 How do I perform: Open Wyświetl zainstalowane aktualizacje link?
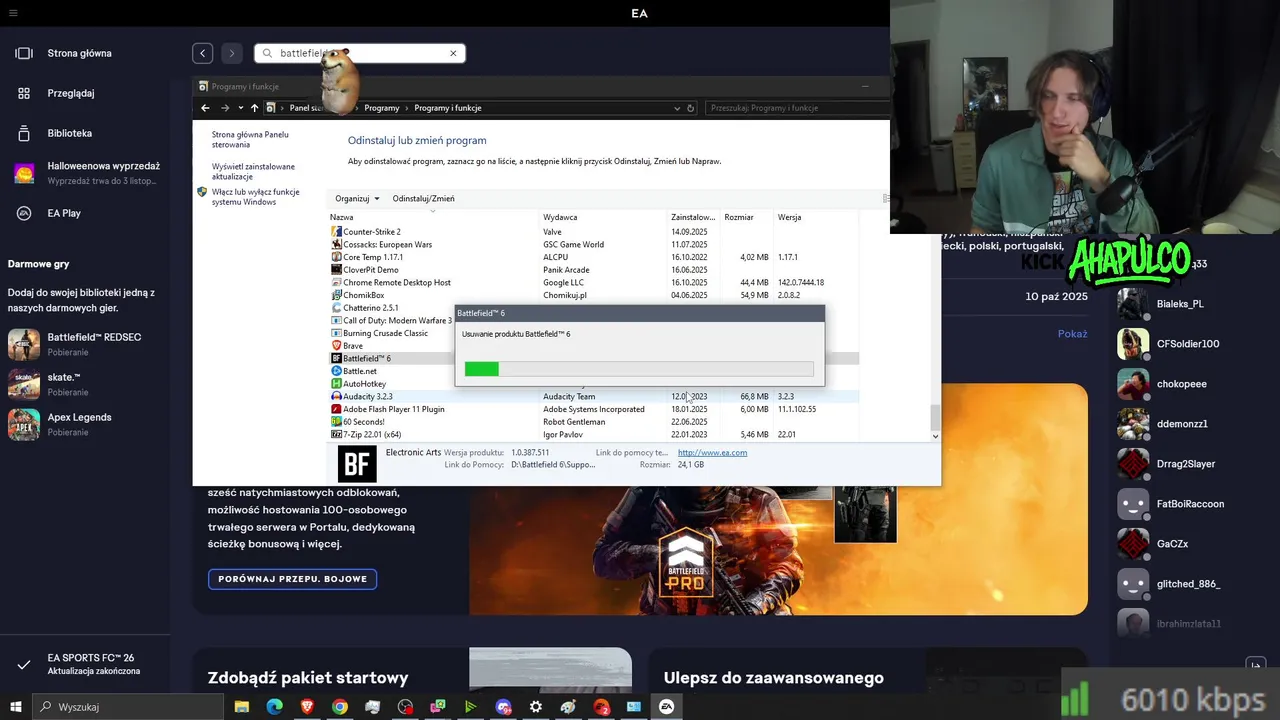[253, 171]
